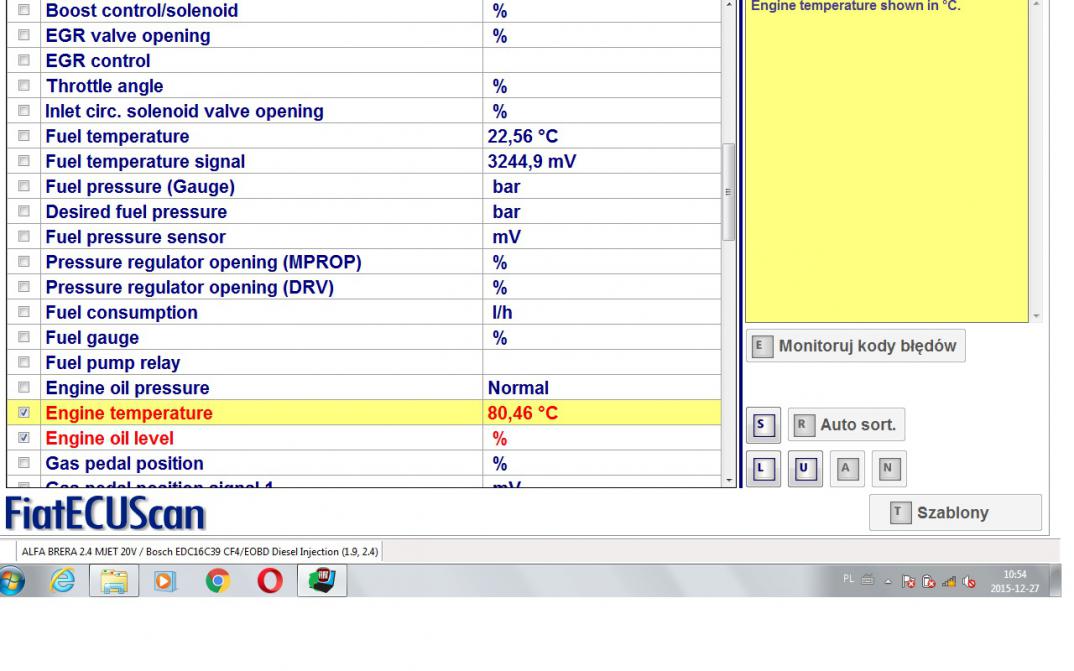Screen dimensions: 1074x671
Task: Click description panel scroll-down arrow
Action: [x=1036, y=316]
